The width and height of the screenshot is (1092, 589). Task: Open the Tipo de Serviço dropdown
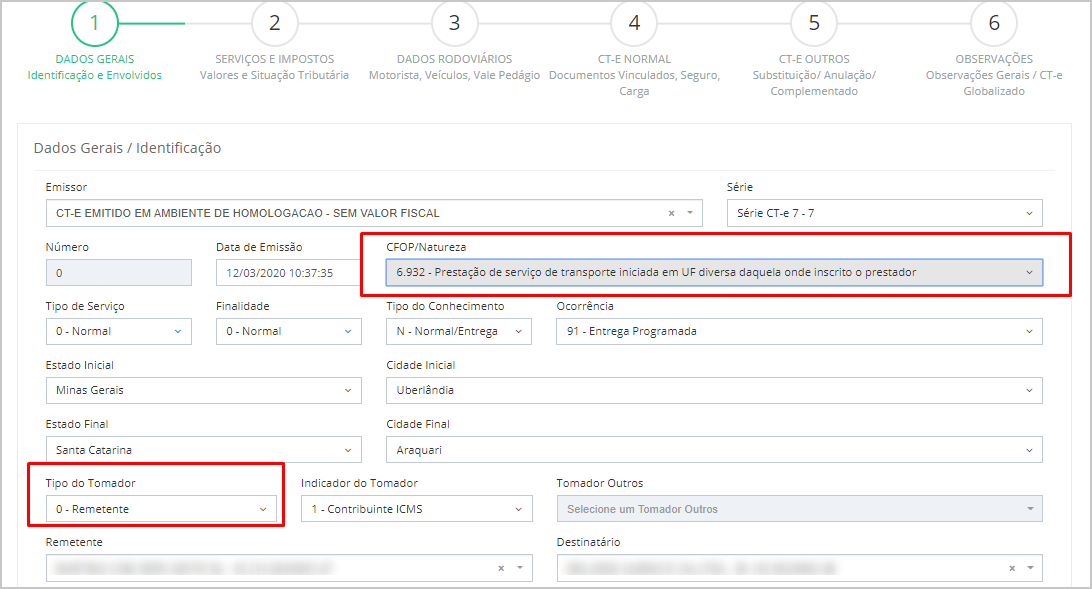click(118, 331)
